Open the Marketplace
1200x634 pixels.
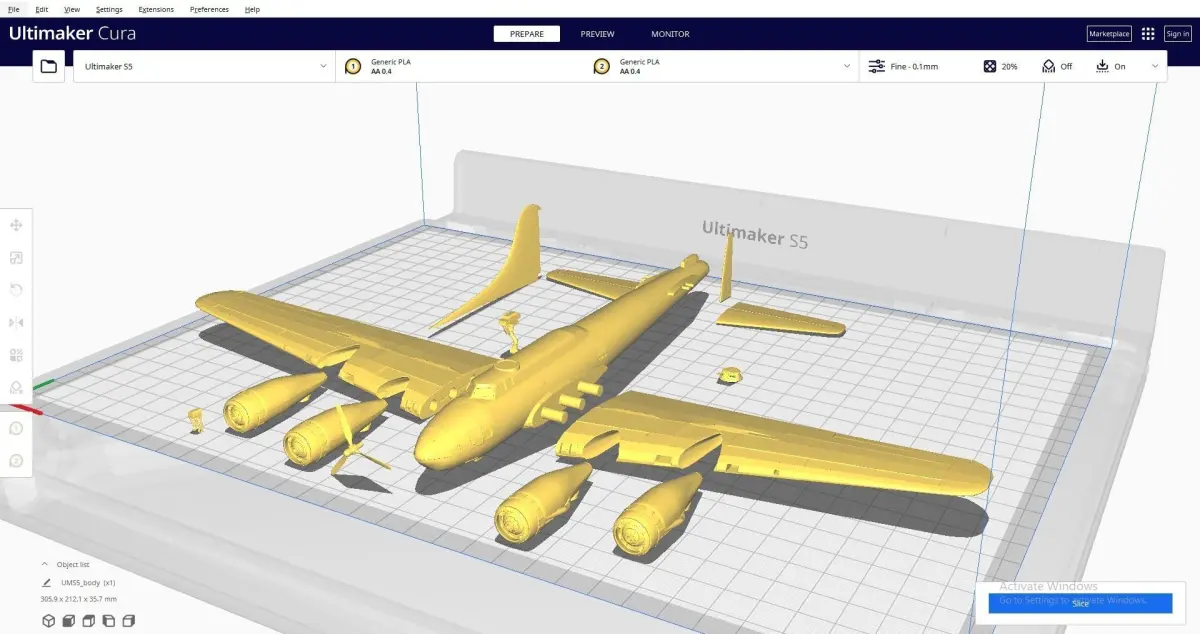(x=1109, y=34)
